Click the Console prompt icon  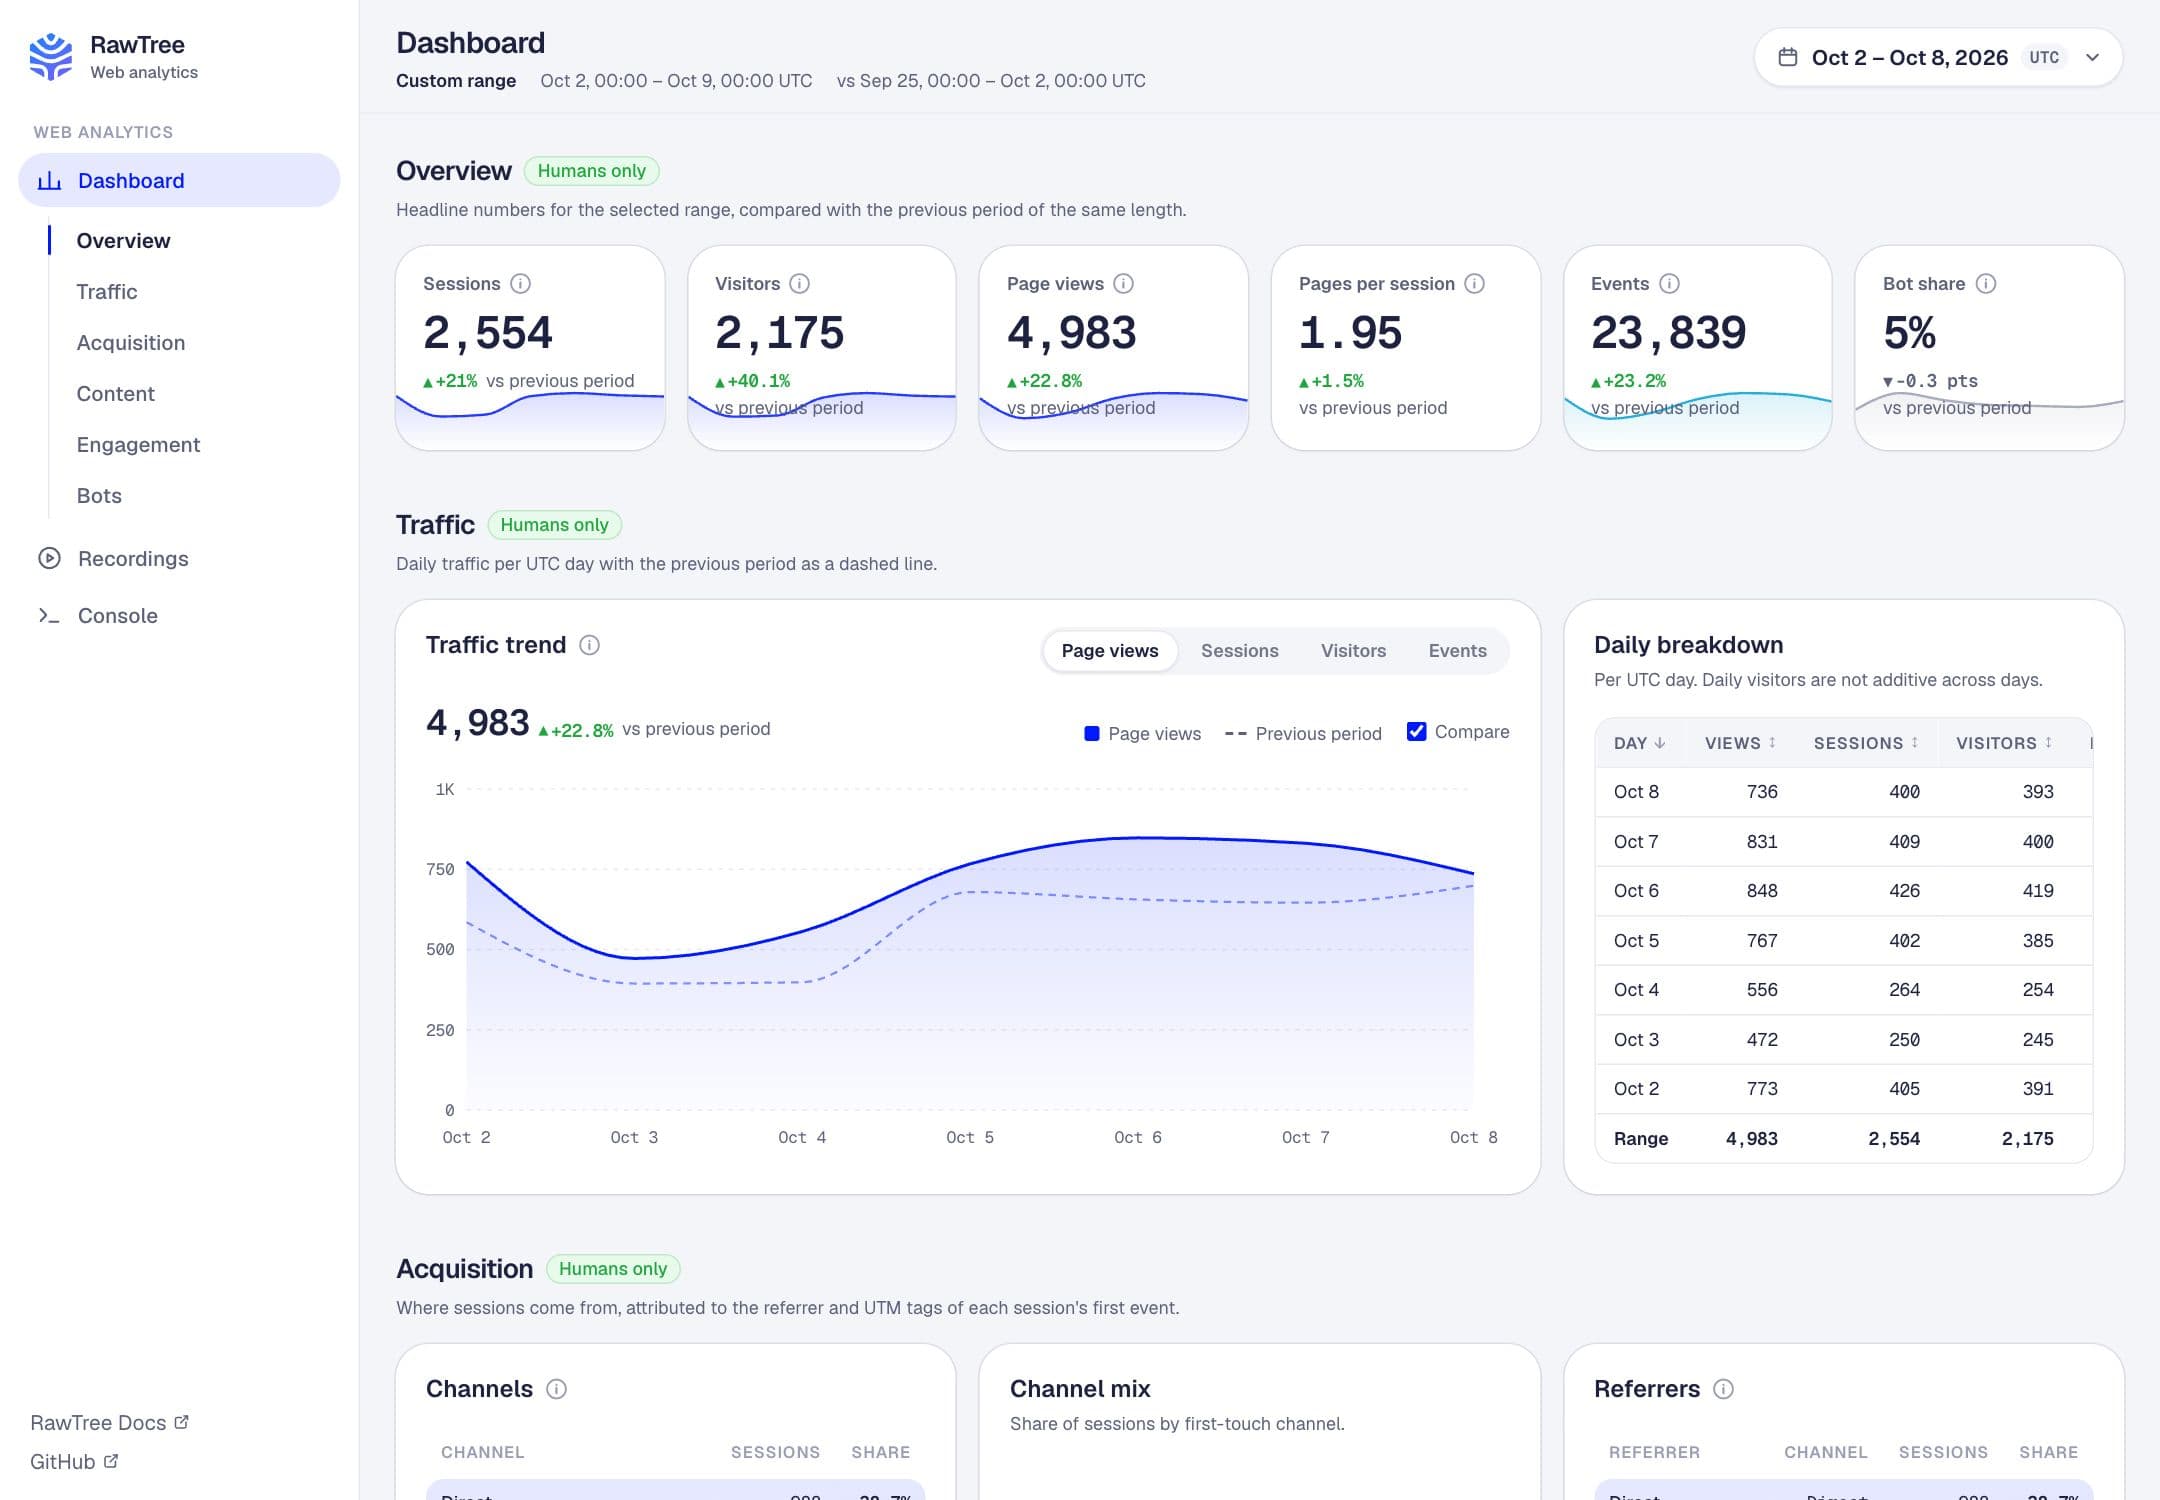click(49, 616)
